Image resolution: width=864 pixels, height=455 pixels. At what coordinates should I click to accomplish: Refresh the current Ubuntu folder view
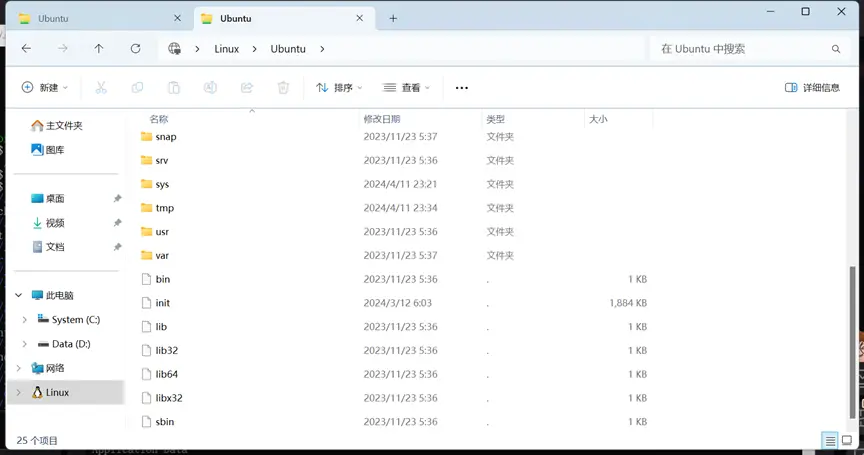[135, 48]
